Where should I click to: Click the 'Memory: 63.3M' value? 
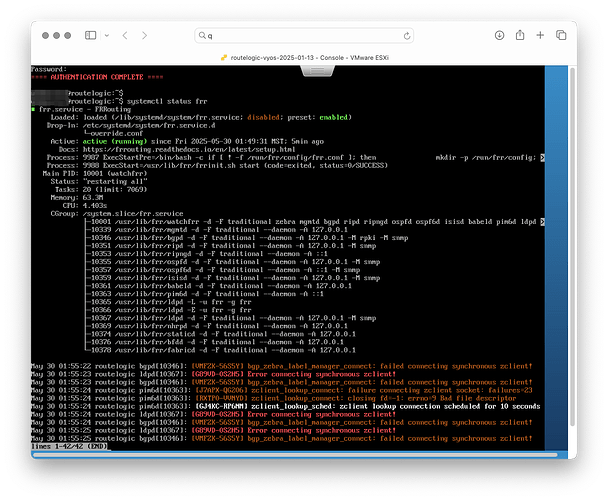click(93, 197)
